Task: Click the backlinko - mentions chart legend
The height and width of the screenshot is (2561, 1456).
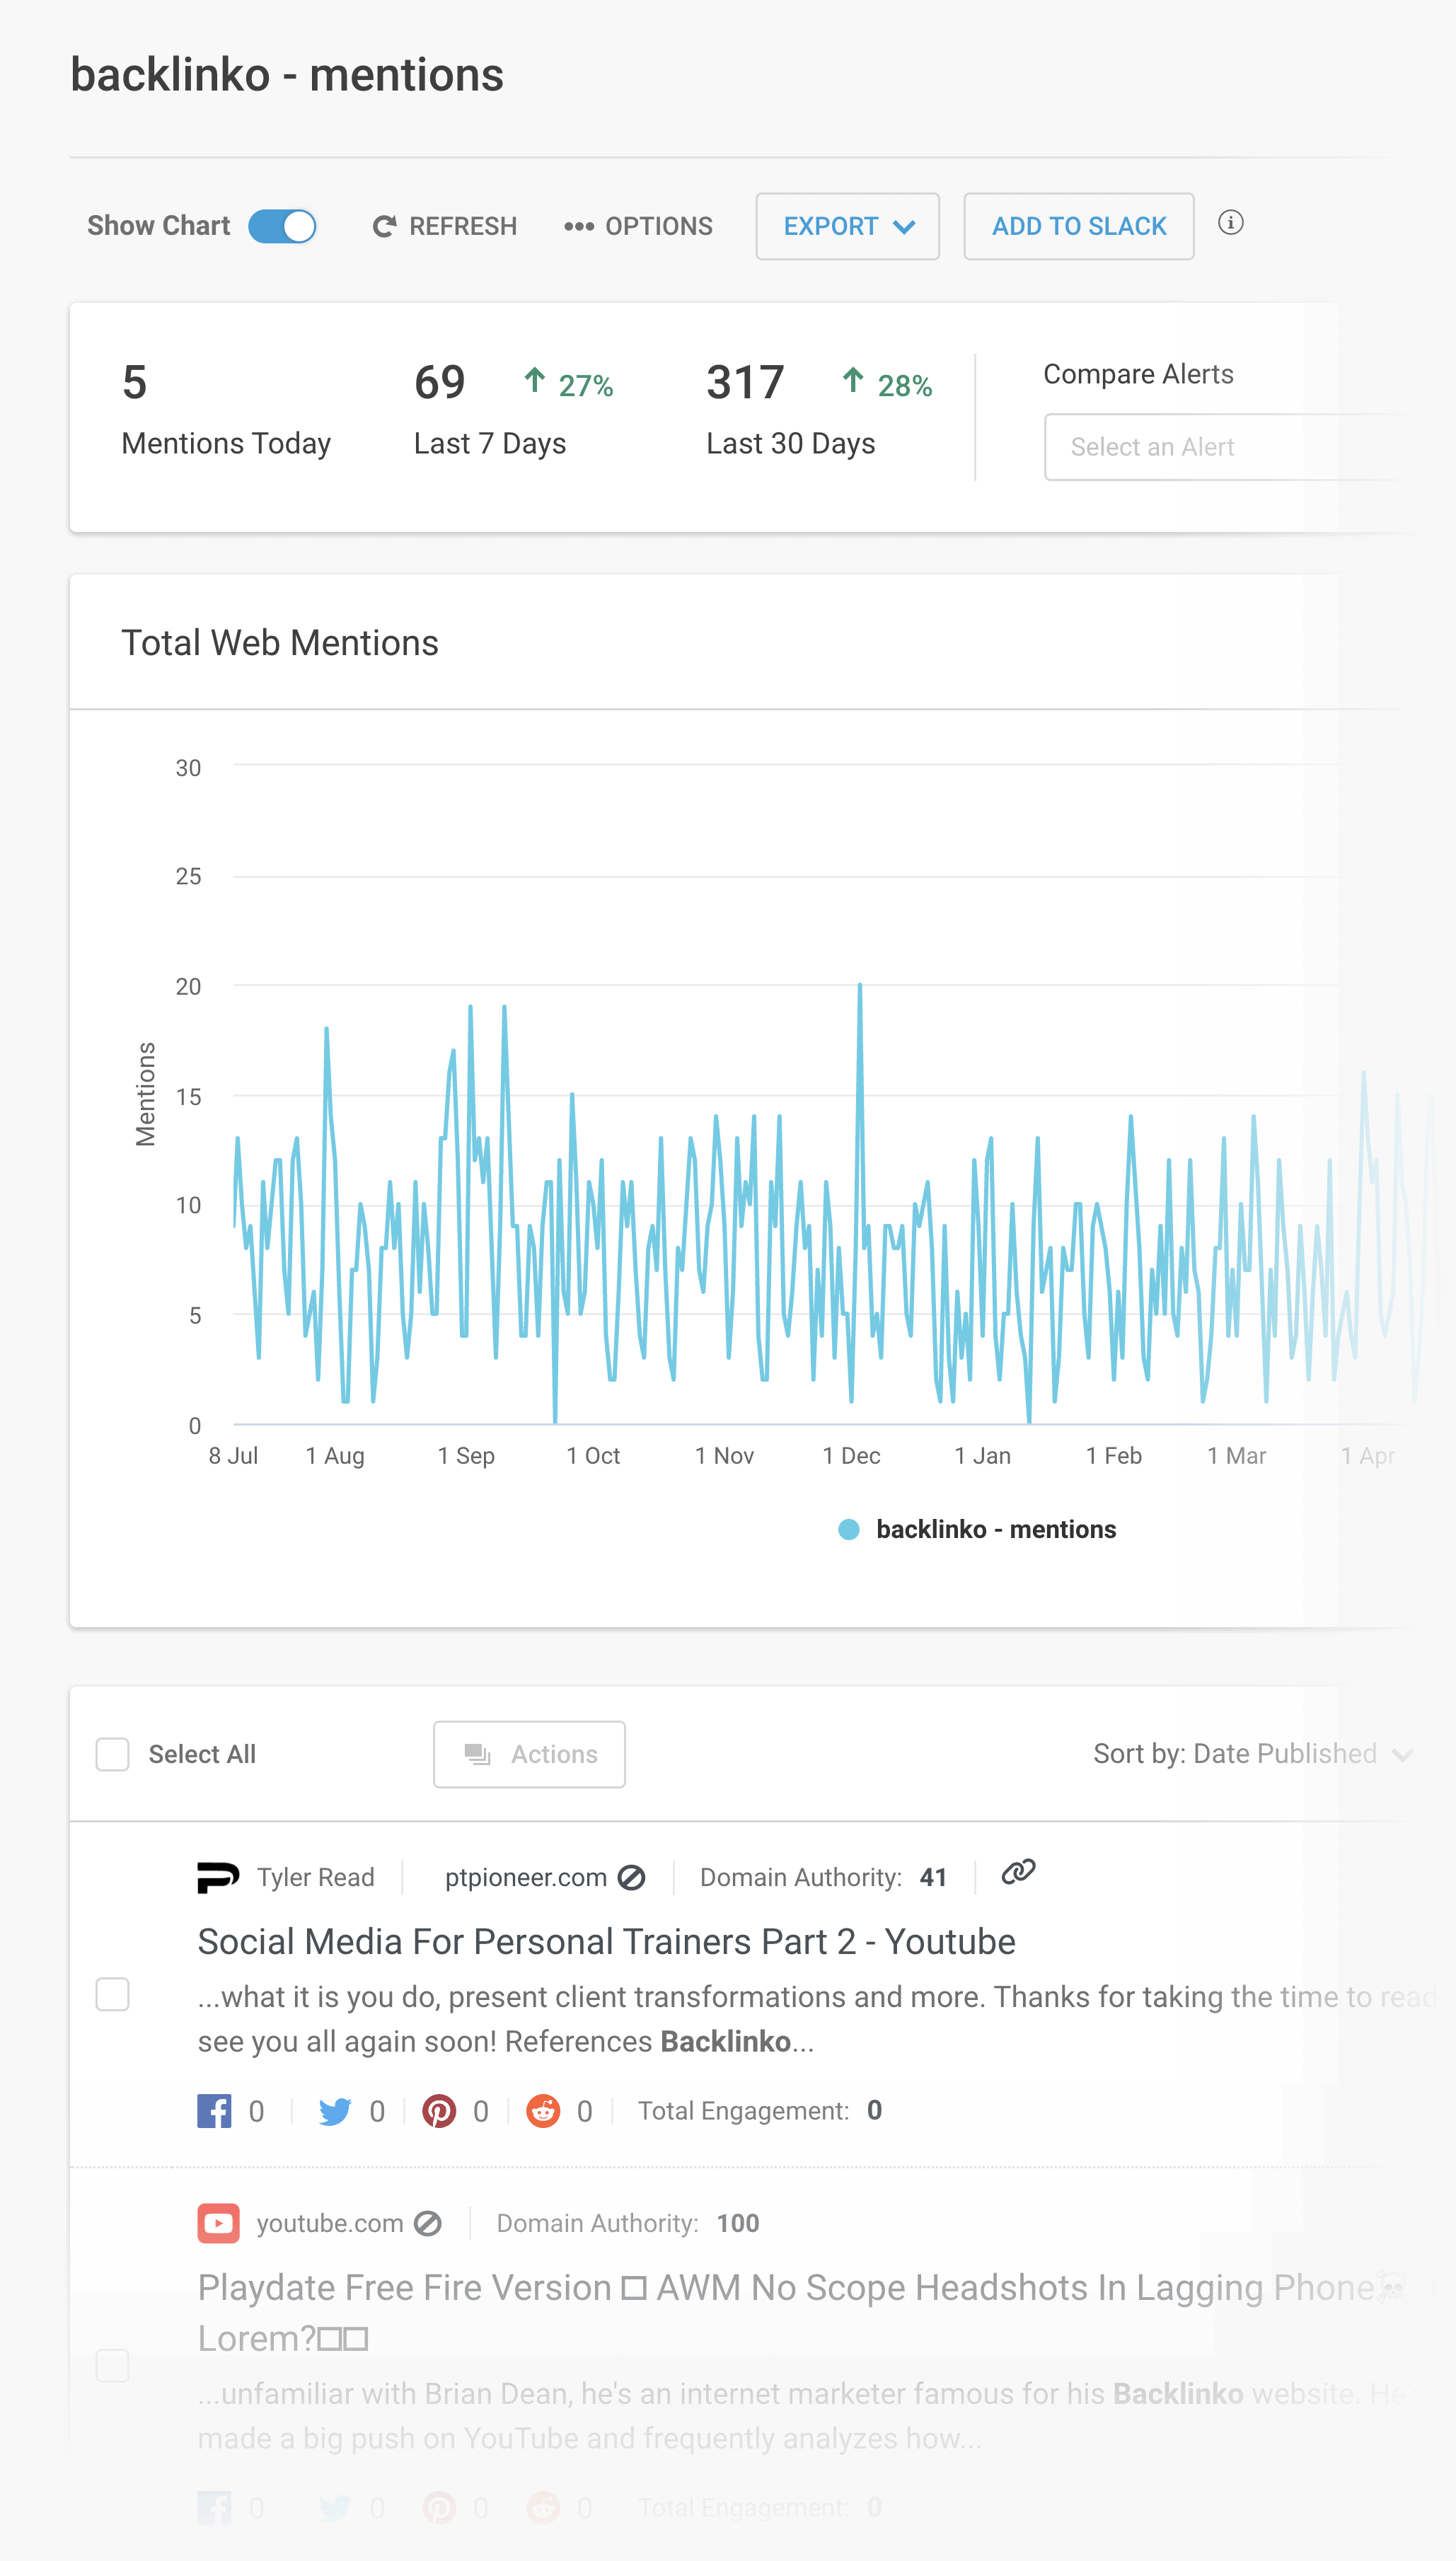Action: pyautogui.click(x=975, y=1529)
